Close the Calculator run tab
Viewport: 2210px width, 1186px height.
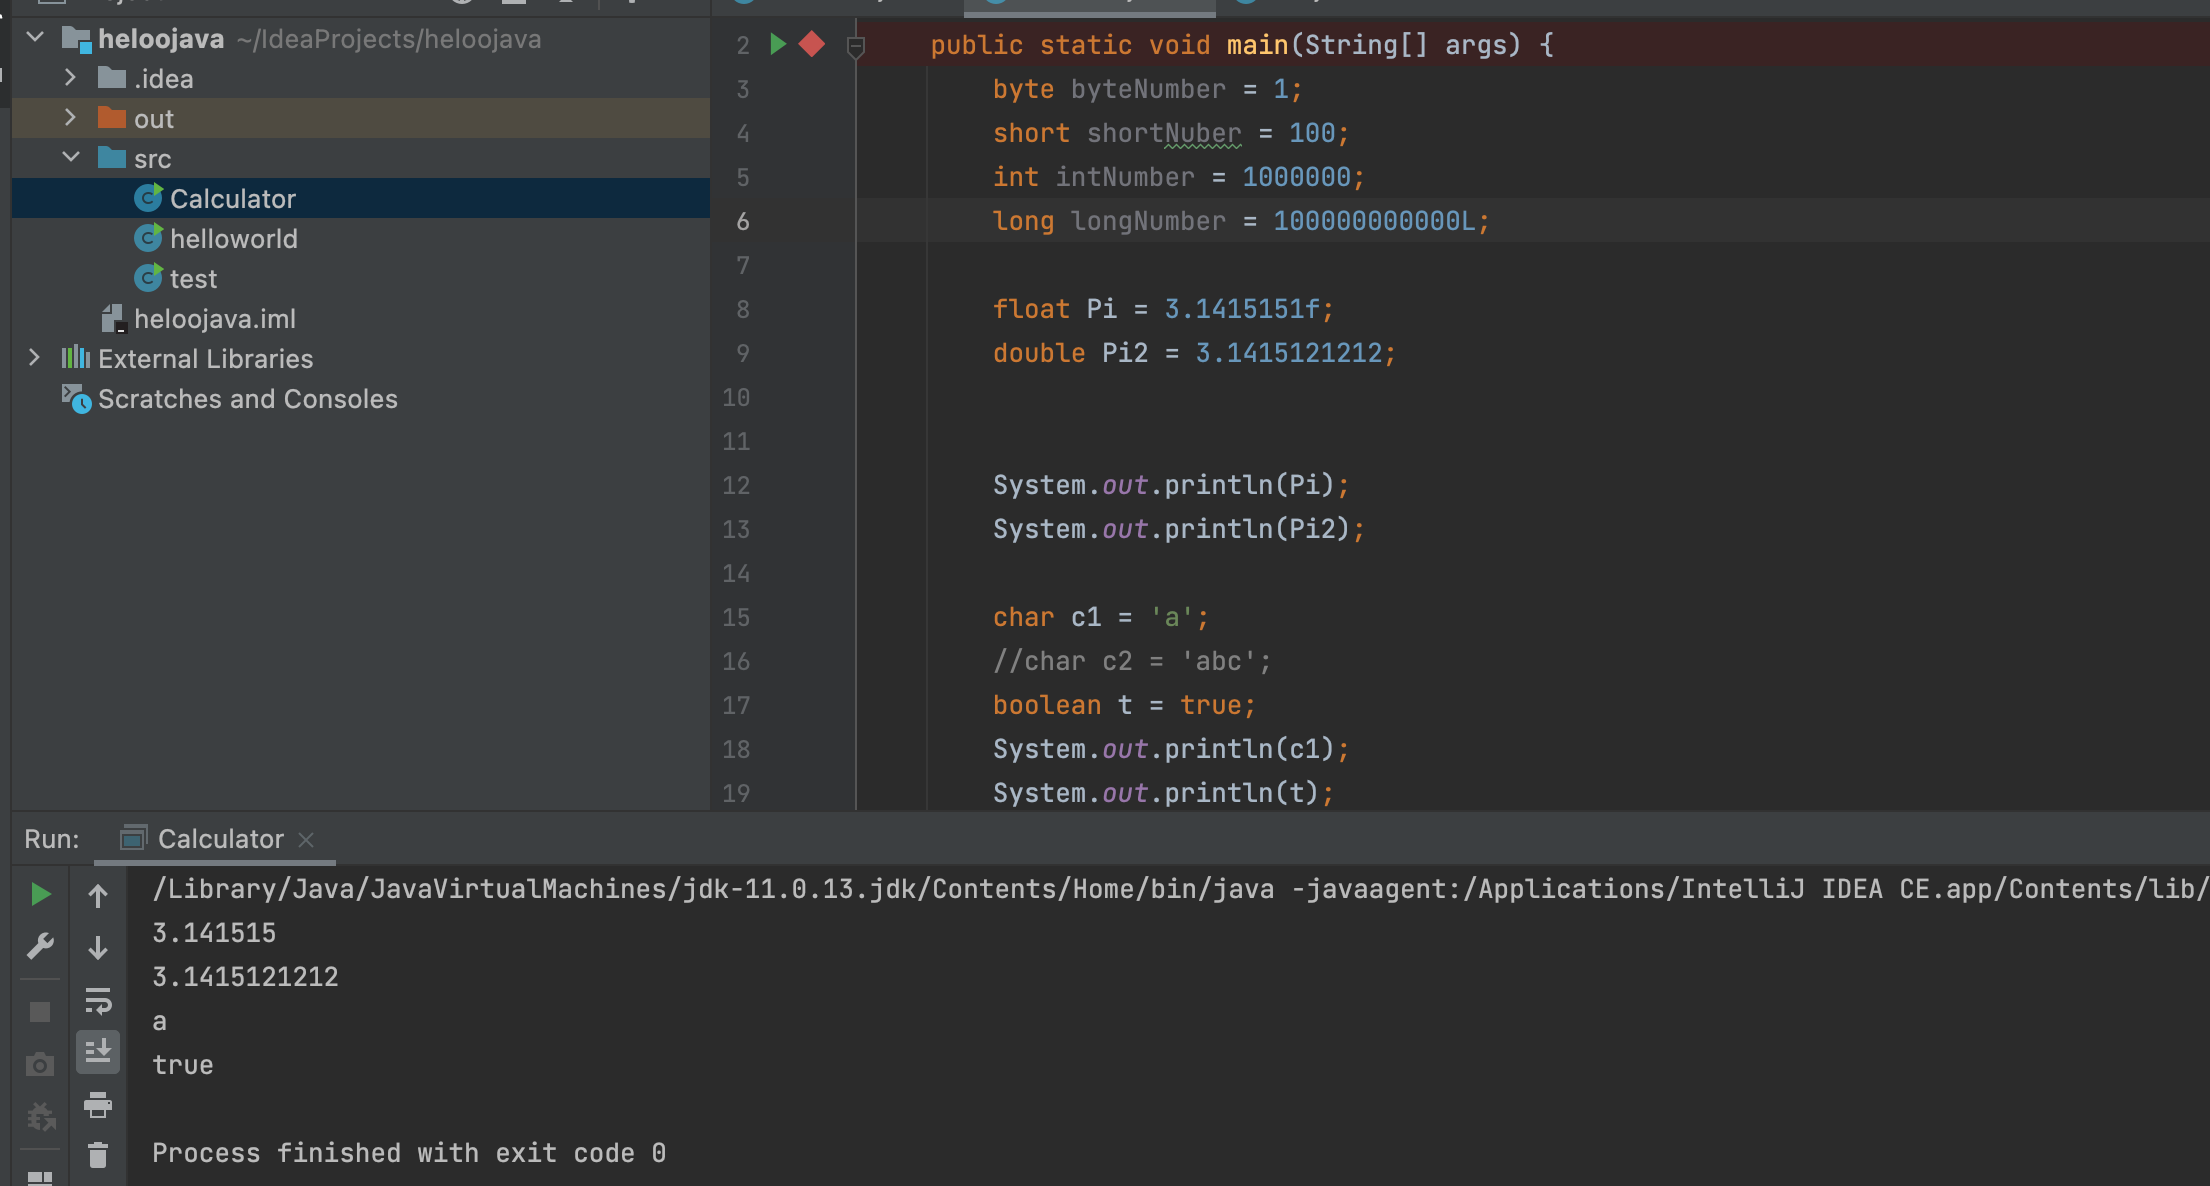point(307,840)
